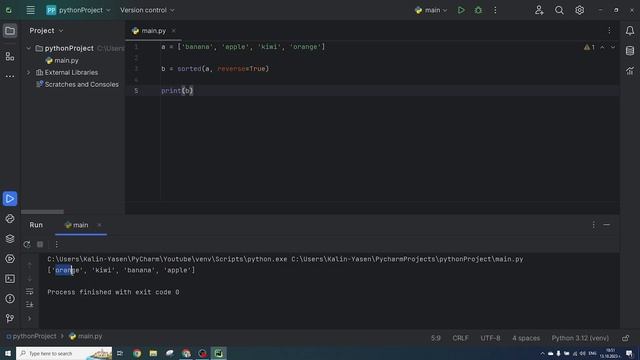Open Python 3.12 (venv) interpreter selector

pyautogui.click(x=580, y=338)
